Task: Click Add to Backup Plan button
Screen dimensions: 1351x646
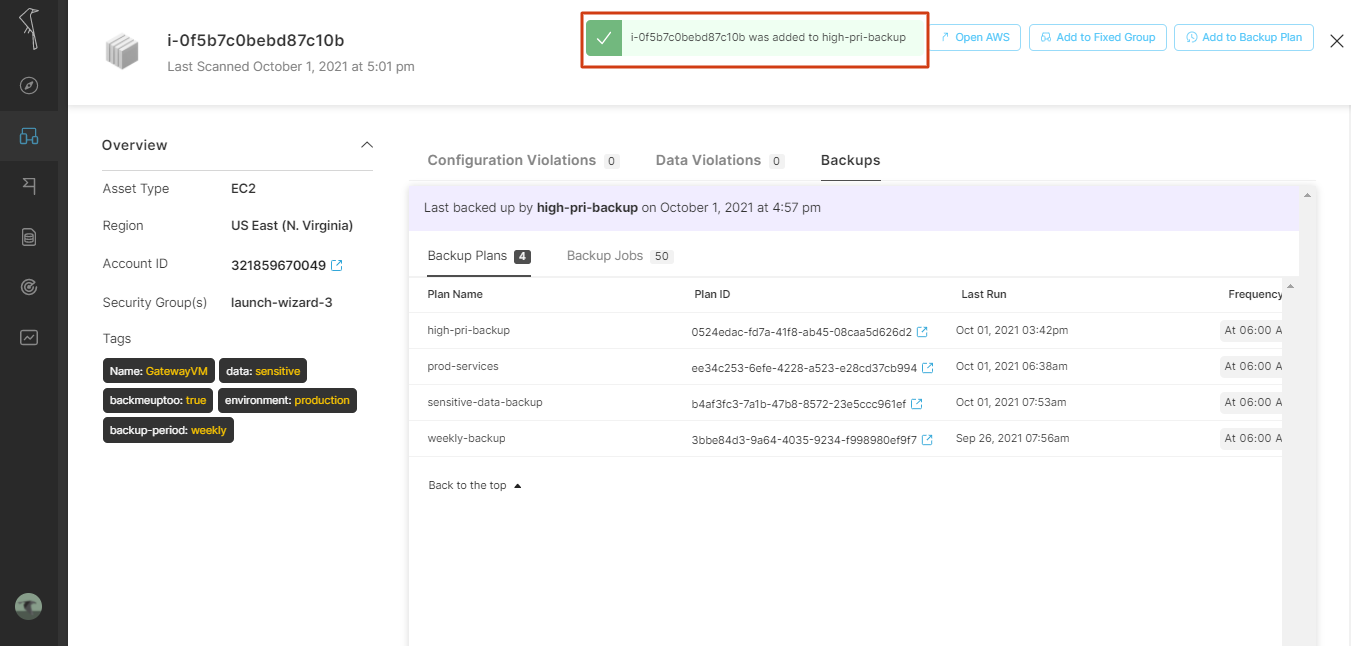Action: [1243, 38]
